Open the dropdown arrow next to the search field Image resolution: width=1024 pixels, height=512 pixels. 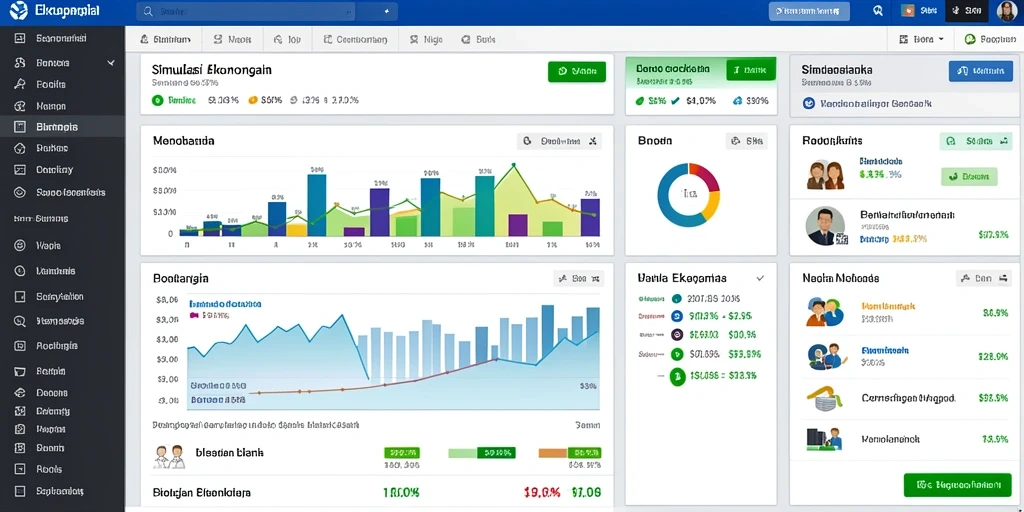[387, 12]
